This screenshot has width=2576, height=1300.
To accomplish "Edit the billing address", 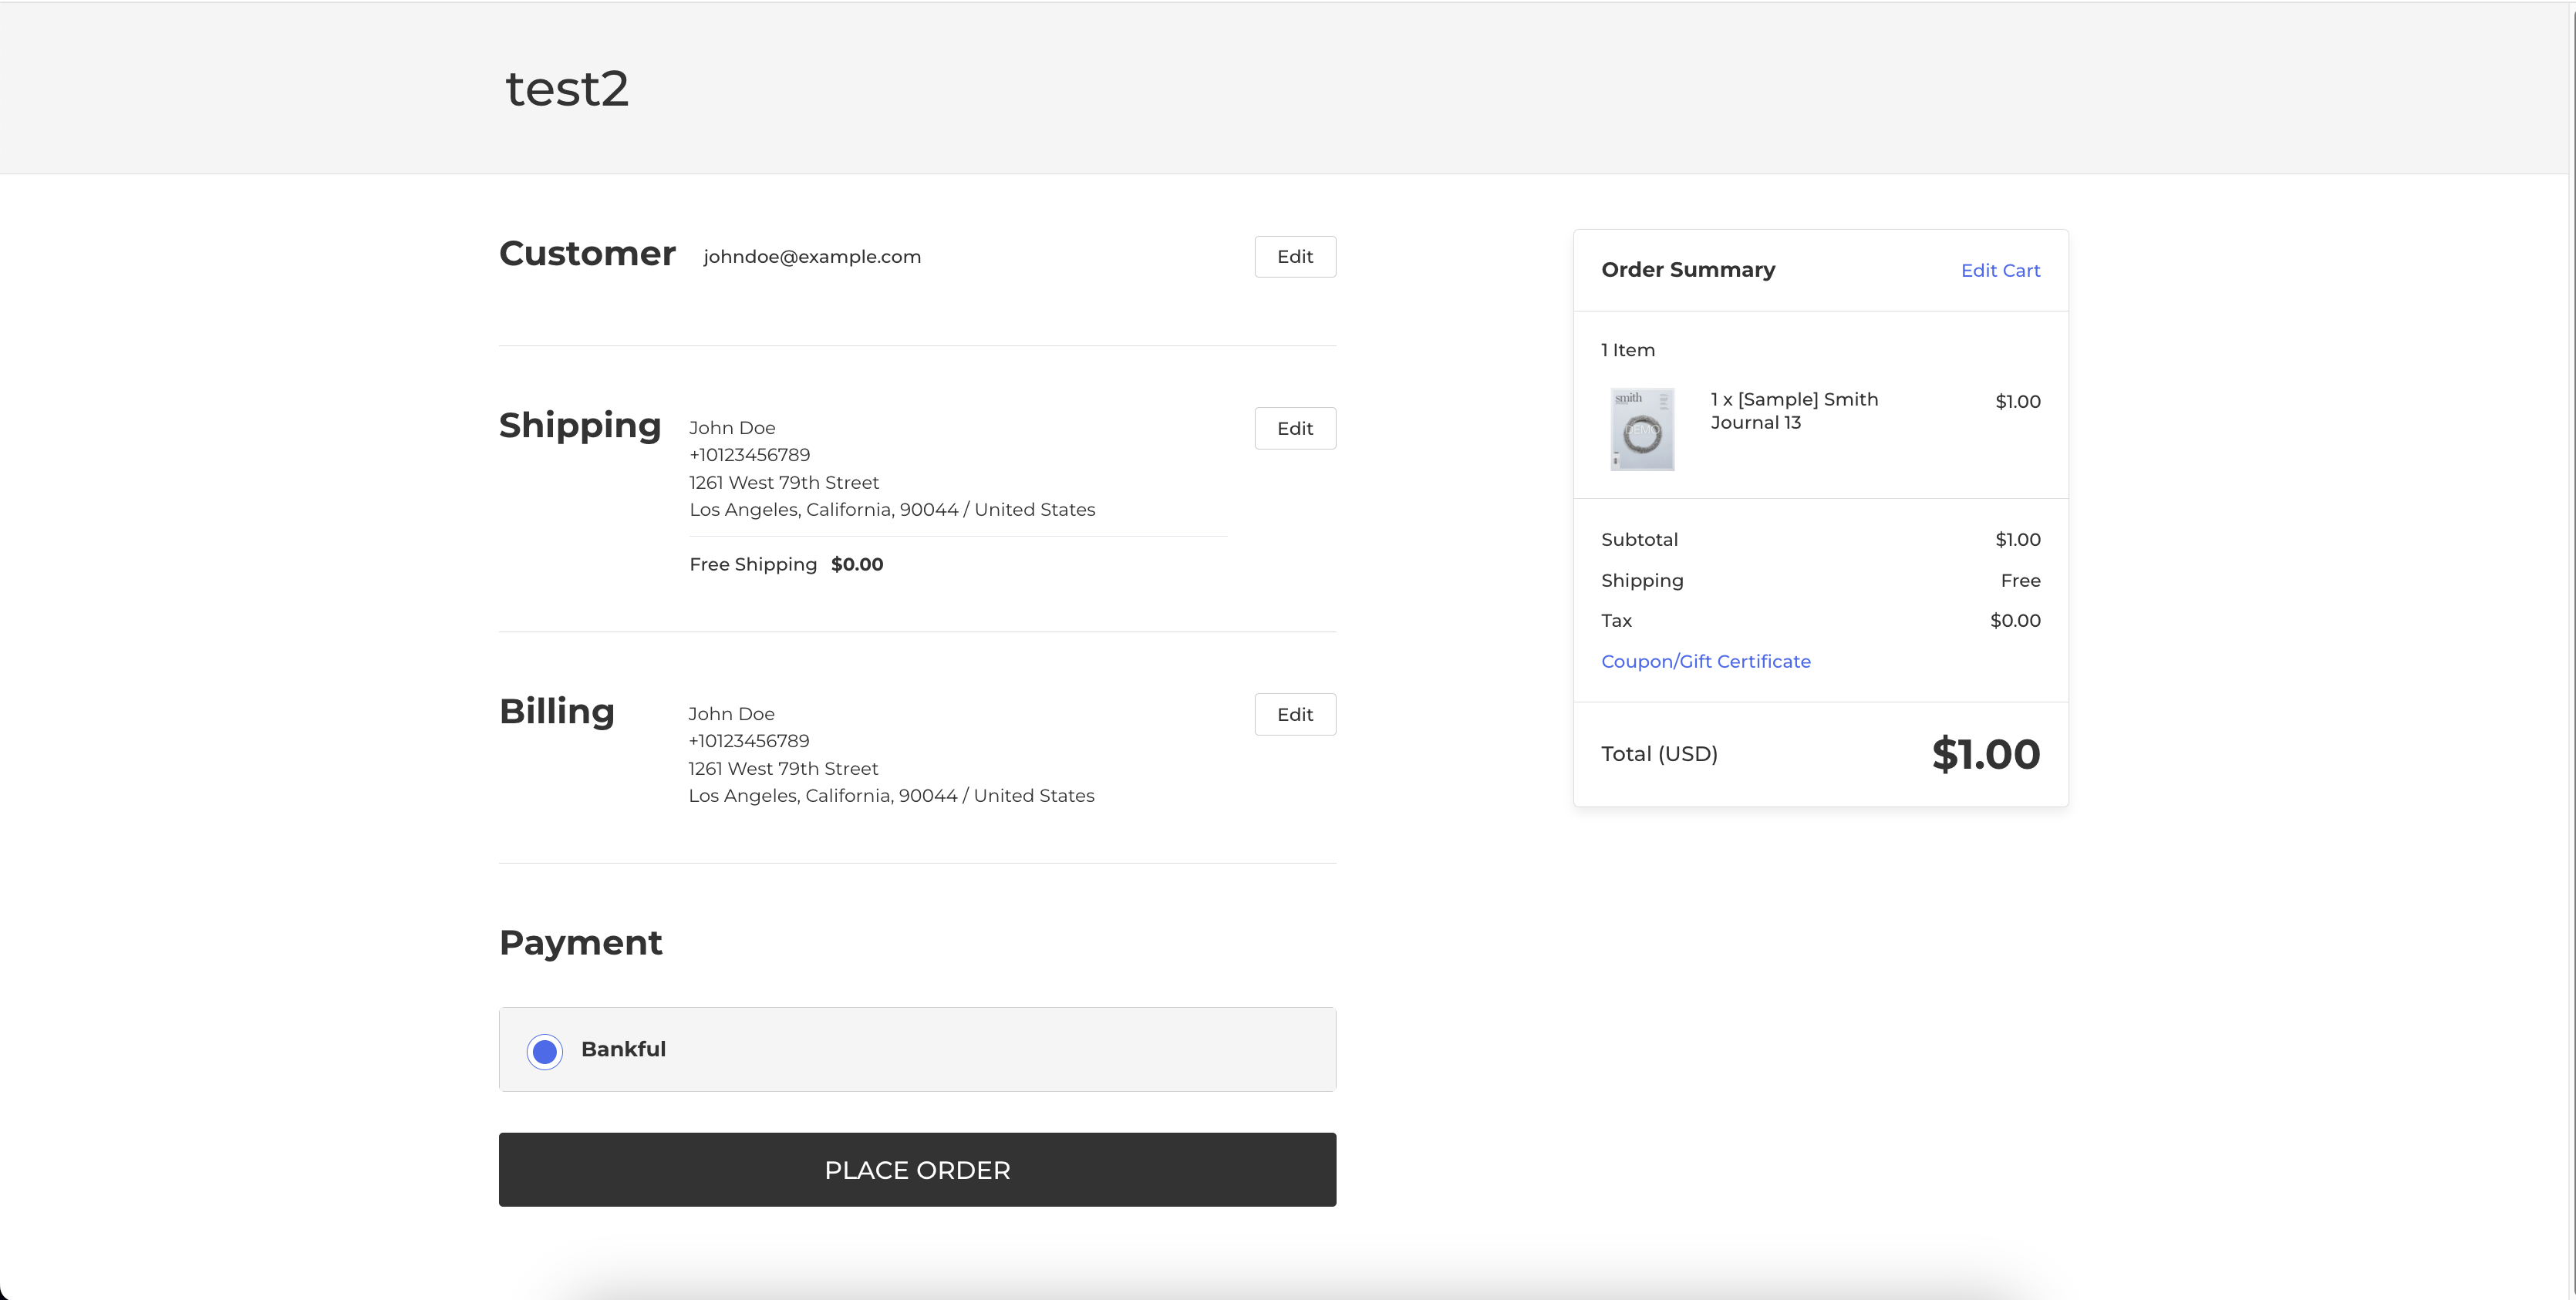I will (x=1294, y=714).
